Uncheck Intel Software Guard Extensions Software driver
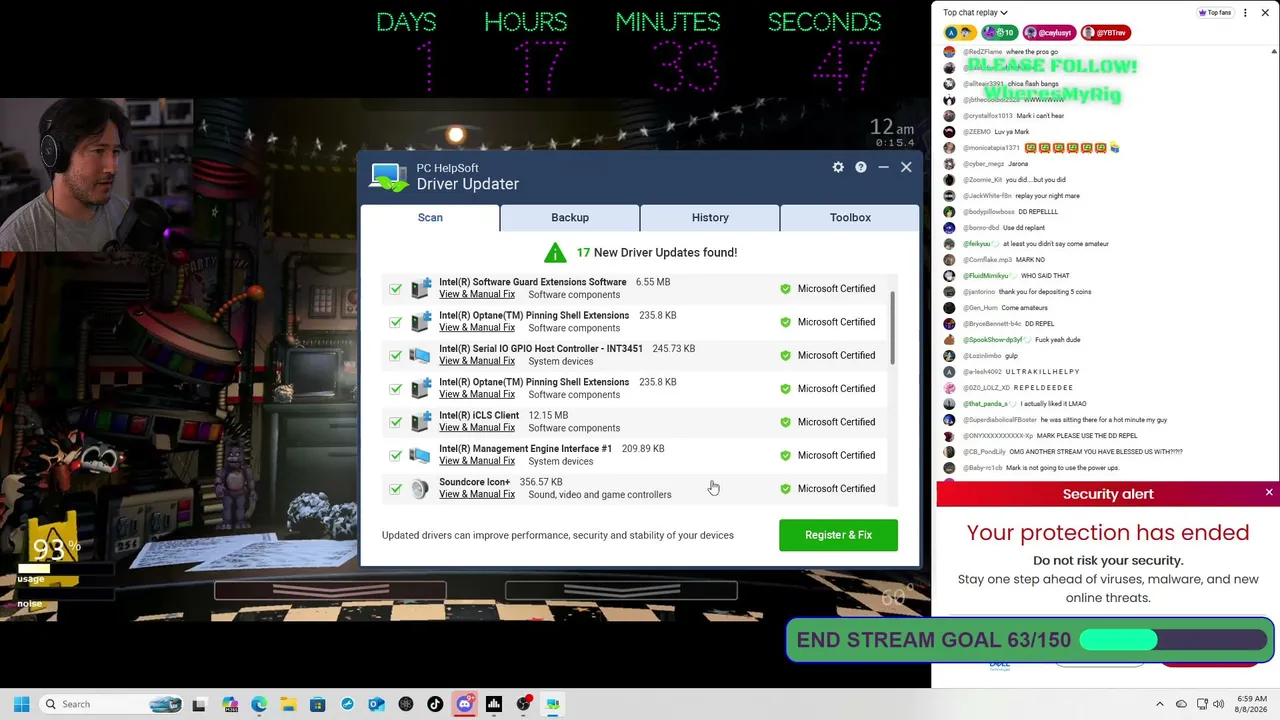Viewport: 1280px width, 720px height. pos(396,289)
